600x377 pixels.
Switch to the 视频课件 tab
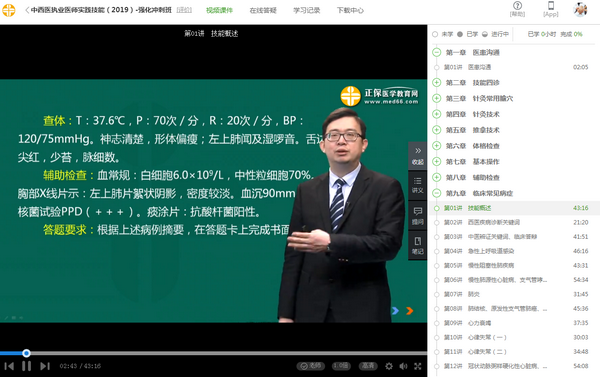pyautogui.click(x=219, y=10)
